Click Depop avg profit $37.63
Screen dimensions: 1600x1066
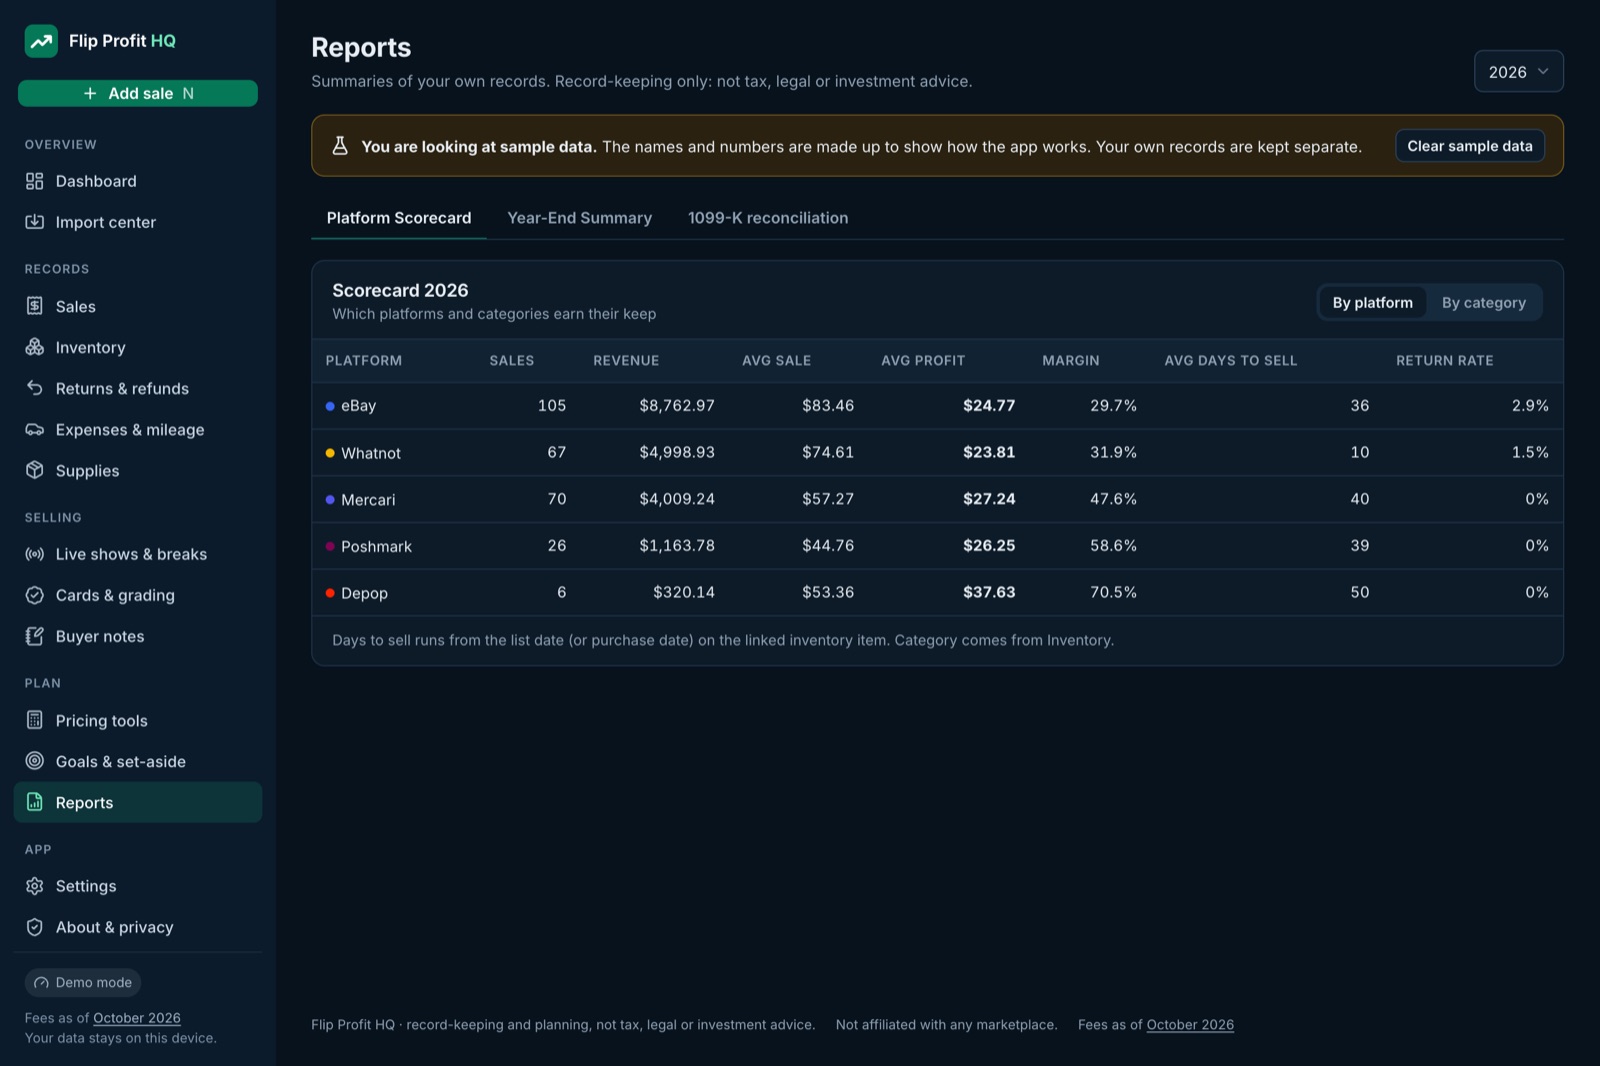pos(989,592)
